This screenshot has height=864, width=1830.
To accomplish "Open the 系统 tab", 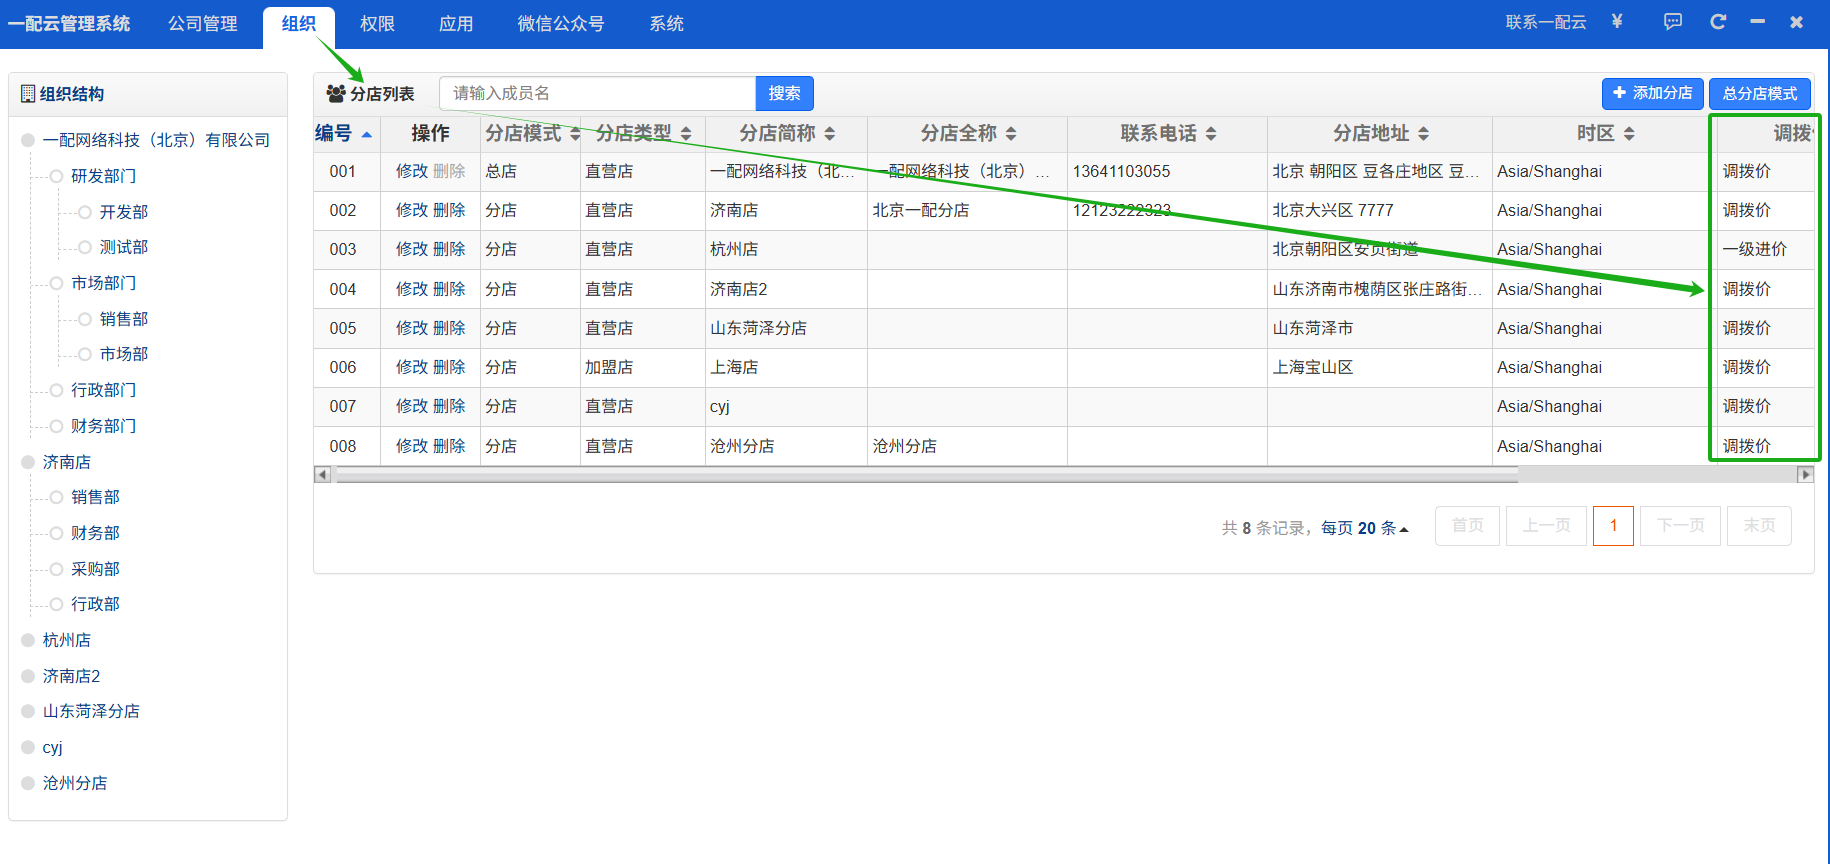I will click(x=667, y=23).
